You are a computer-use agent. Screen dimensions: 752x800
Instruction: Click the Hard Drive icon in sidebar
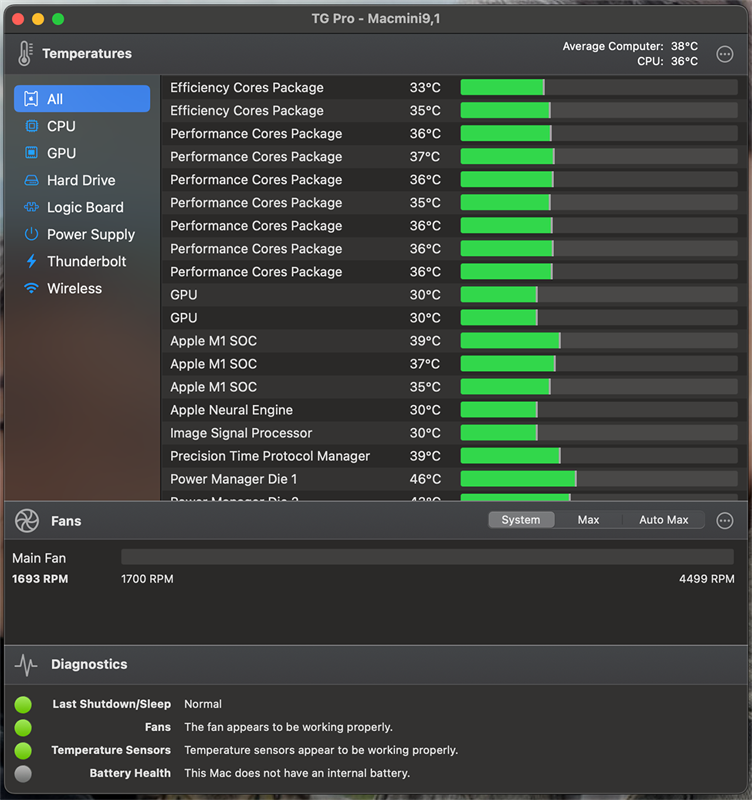[x=31, y=180]
